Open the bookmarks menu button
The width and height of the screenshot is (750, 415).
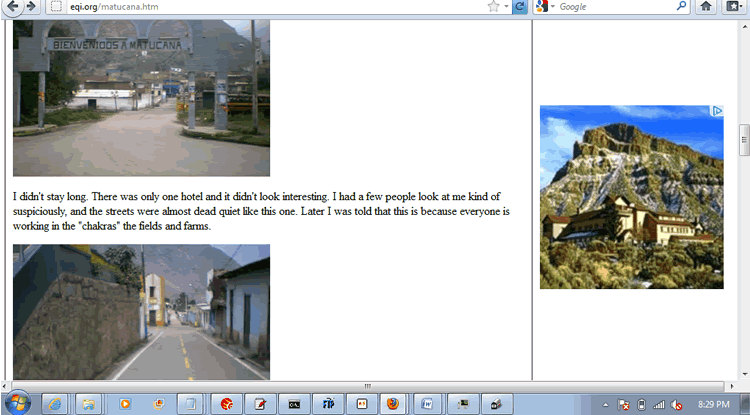click(x=733, y=6)
